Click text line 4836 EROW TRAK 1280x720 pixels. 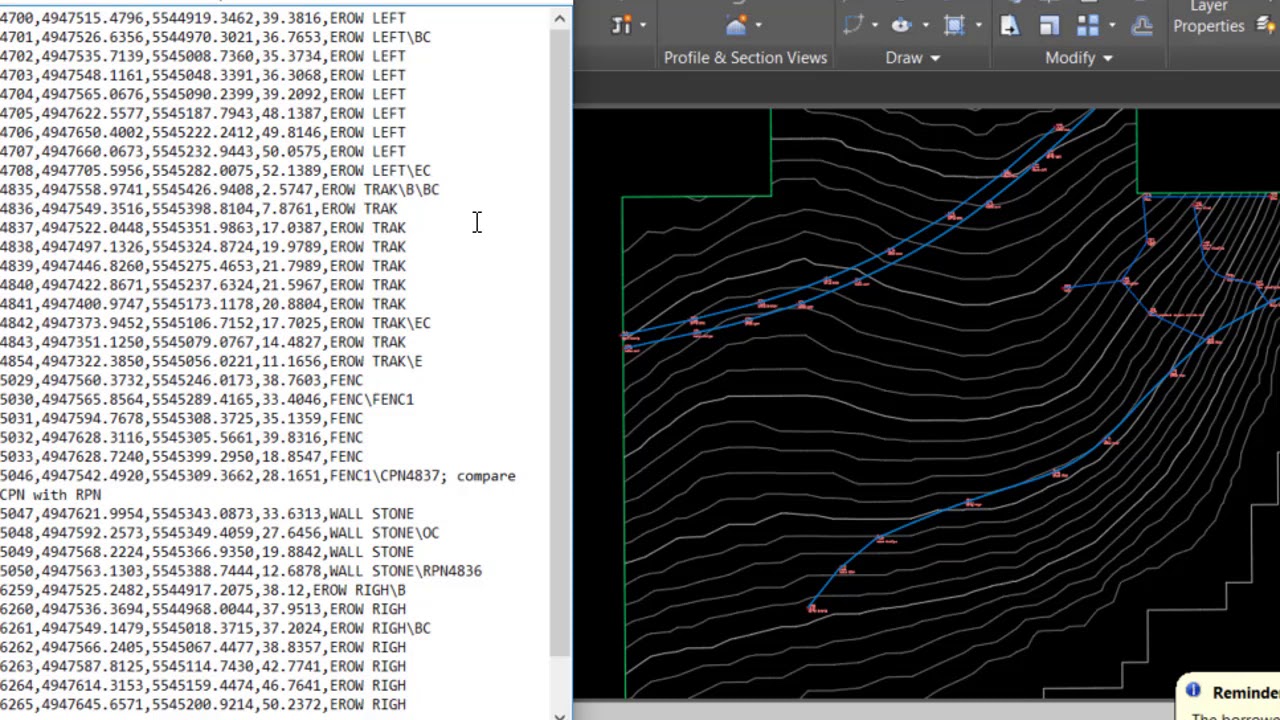[199, 208]
